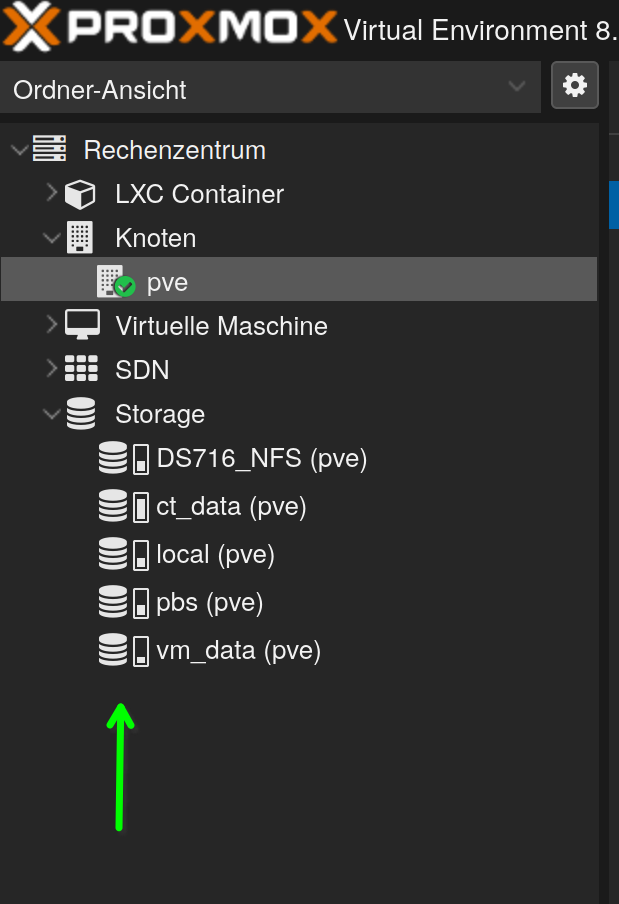Click the LXC Container cube icon
Viewport: 619px width, 904px height.
[80, 194]
